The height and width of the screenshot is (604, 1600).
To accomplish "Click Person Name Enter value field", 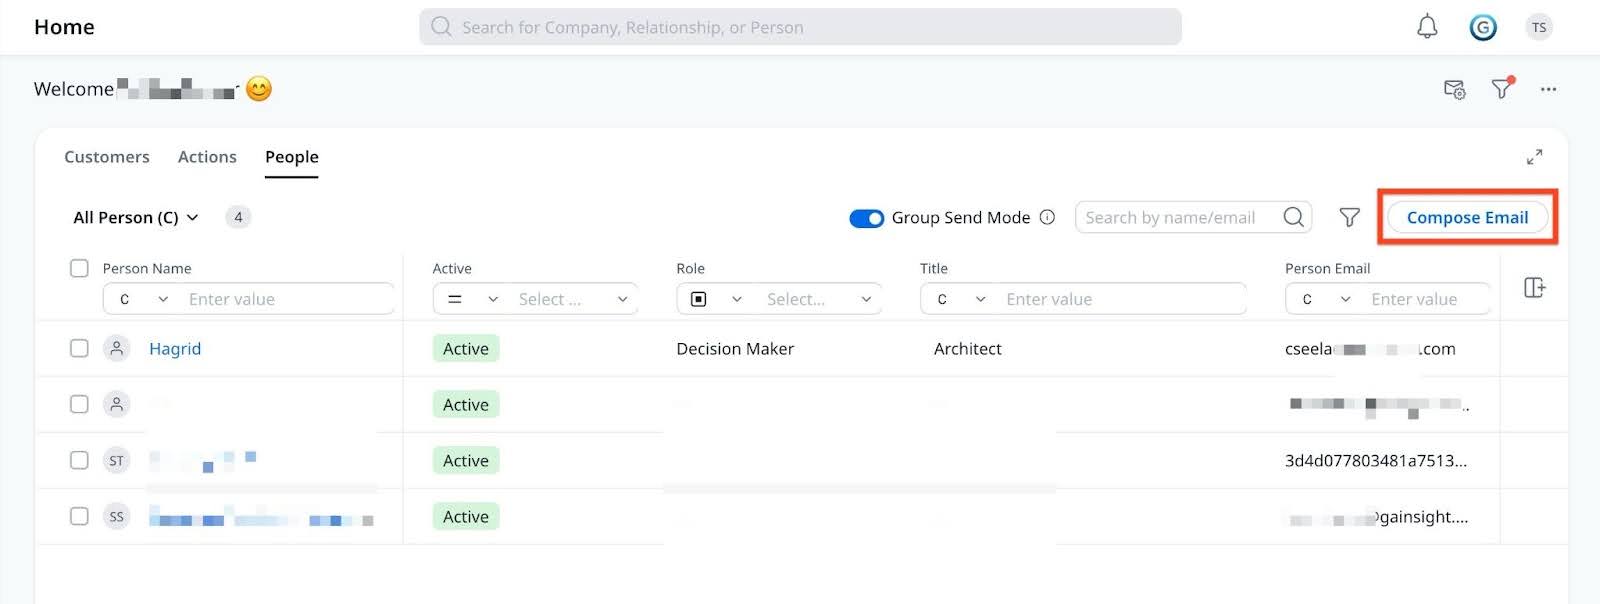I will (288, 299).
